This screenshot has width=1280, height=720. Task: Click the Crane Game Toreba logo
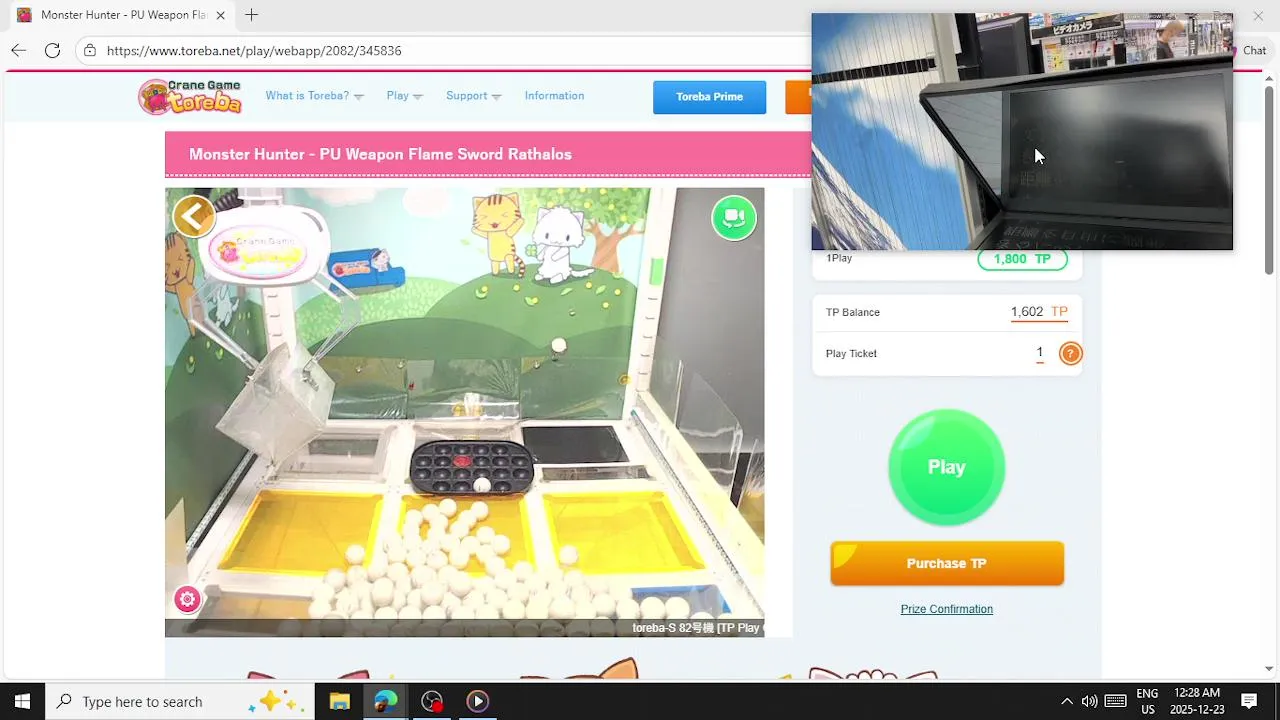click(x=190, y=96)
